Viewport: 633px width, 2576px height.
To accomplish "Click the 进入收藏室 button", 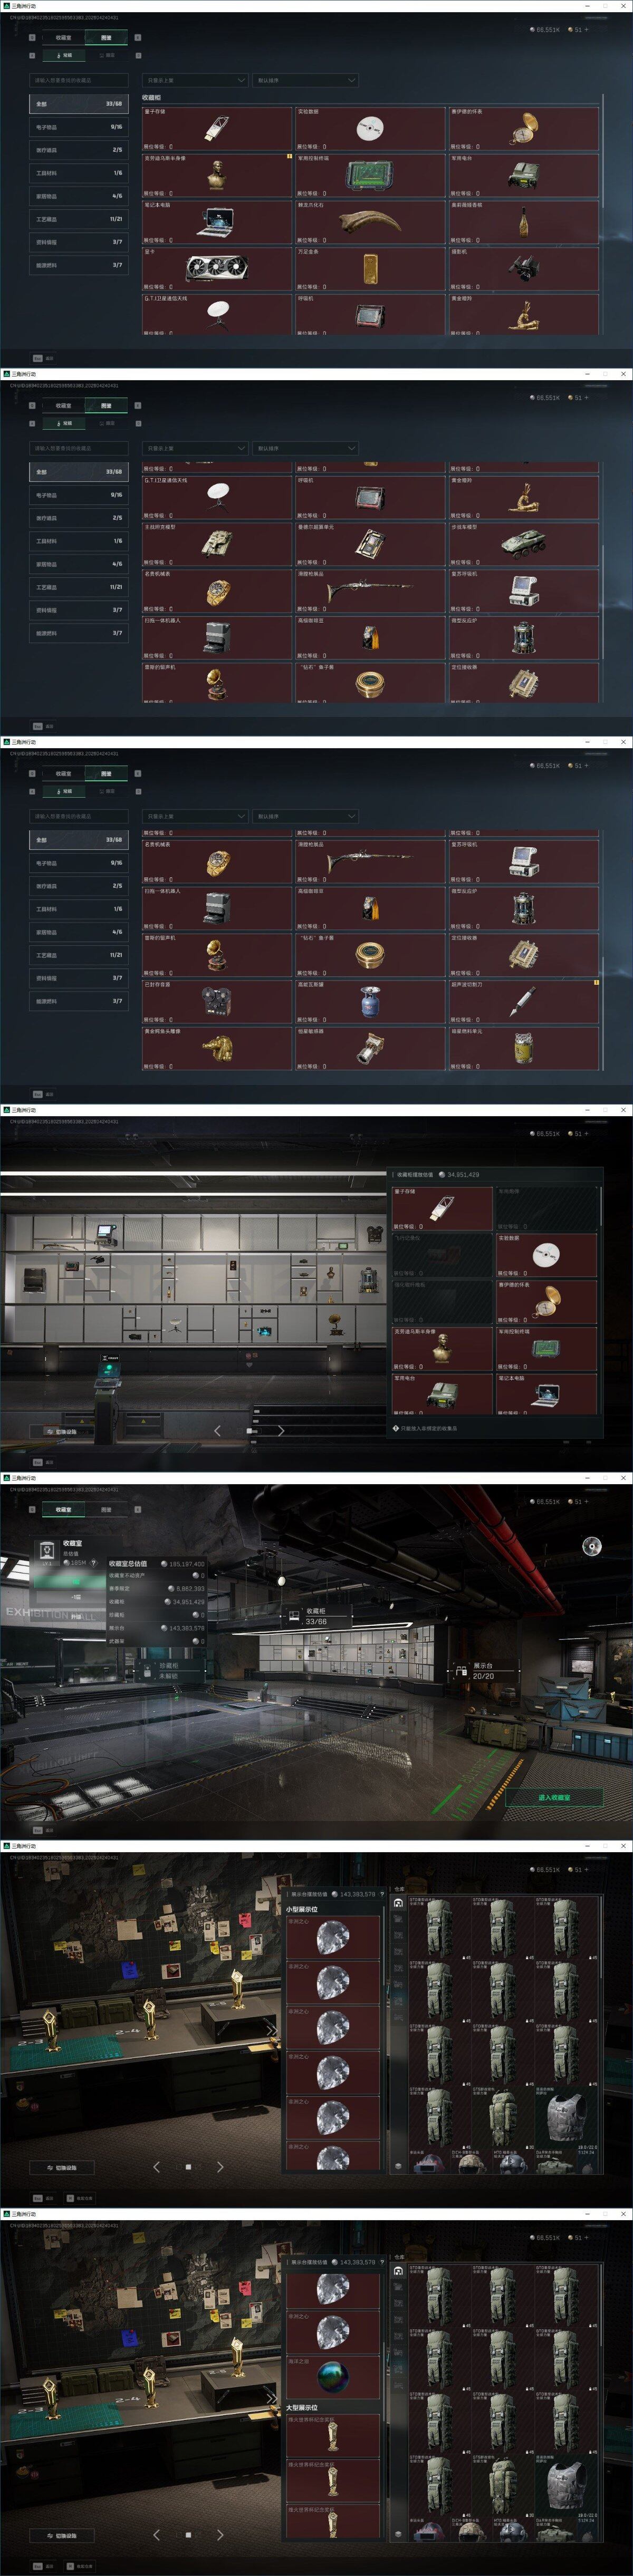I will 554,1797.
